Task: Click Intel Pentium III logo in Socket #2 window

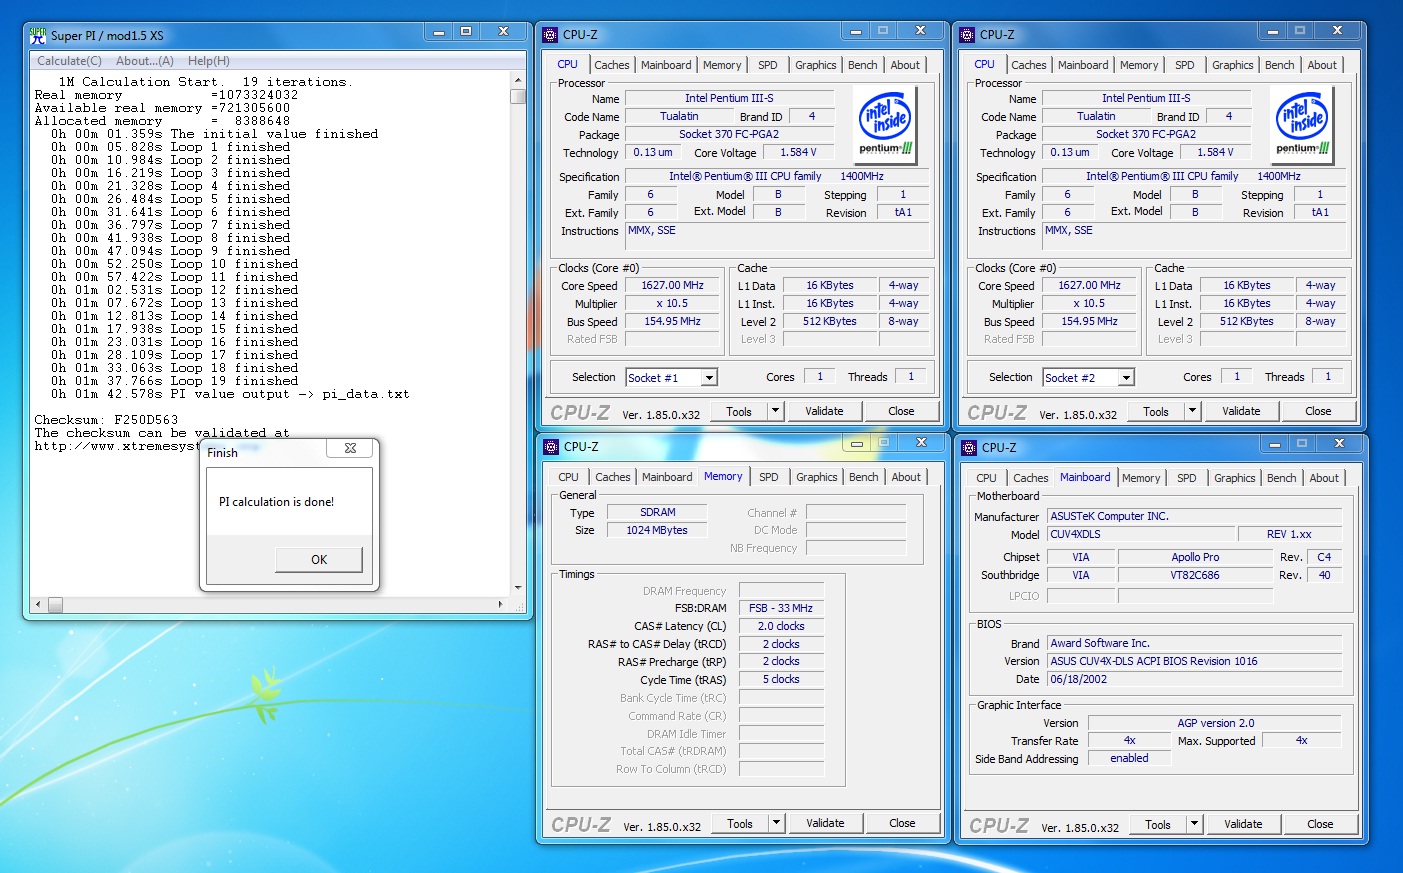Action: click(1302, 124)
